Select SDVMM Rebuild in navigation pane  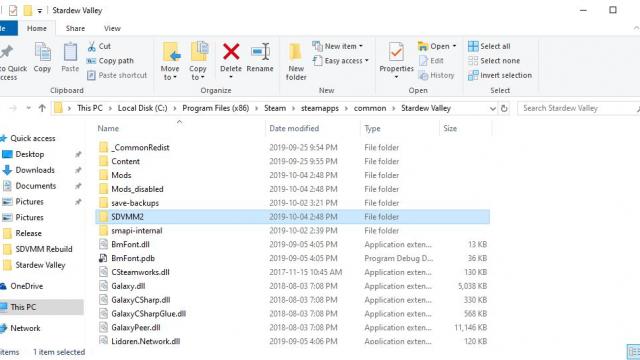(x=44, y=249)
